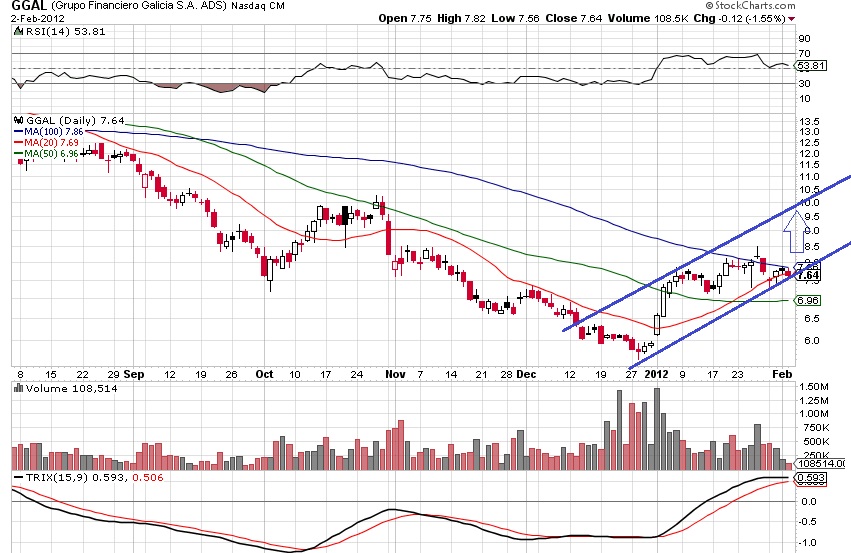Click the volume bars icon beside Volume
Screen dimensions: 851x553
click(18, 388)
